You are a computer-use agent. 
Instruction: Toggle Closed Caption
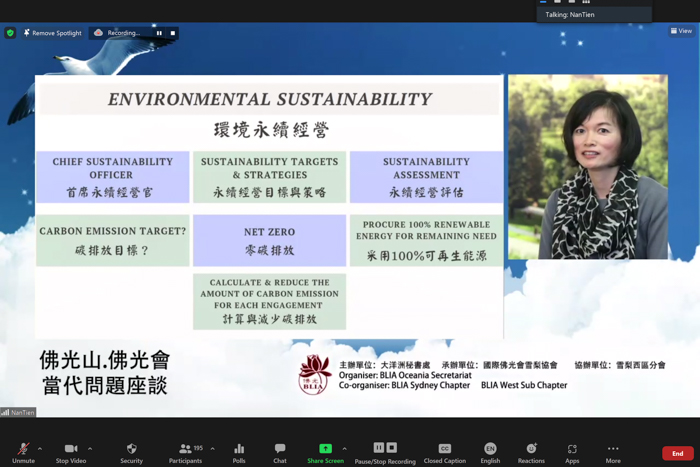445,453
